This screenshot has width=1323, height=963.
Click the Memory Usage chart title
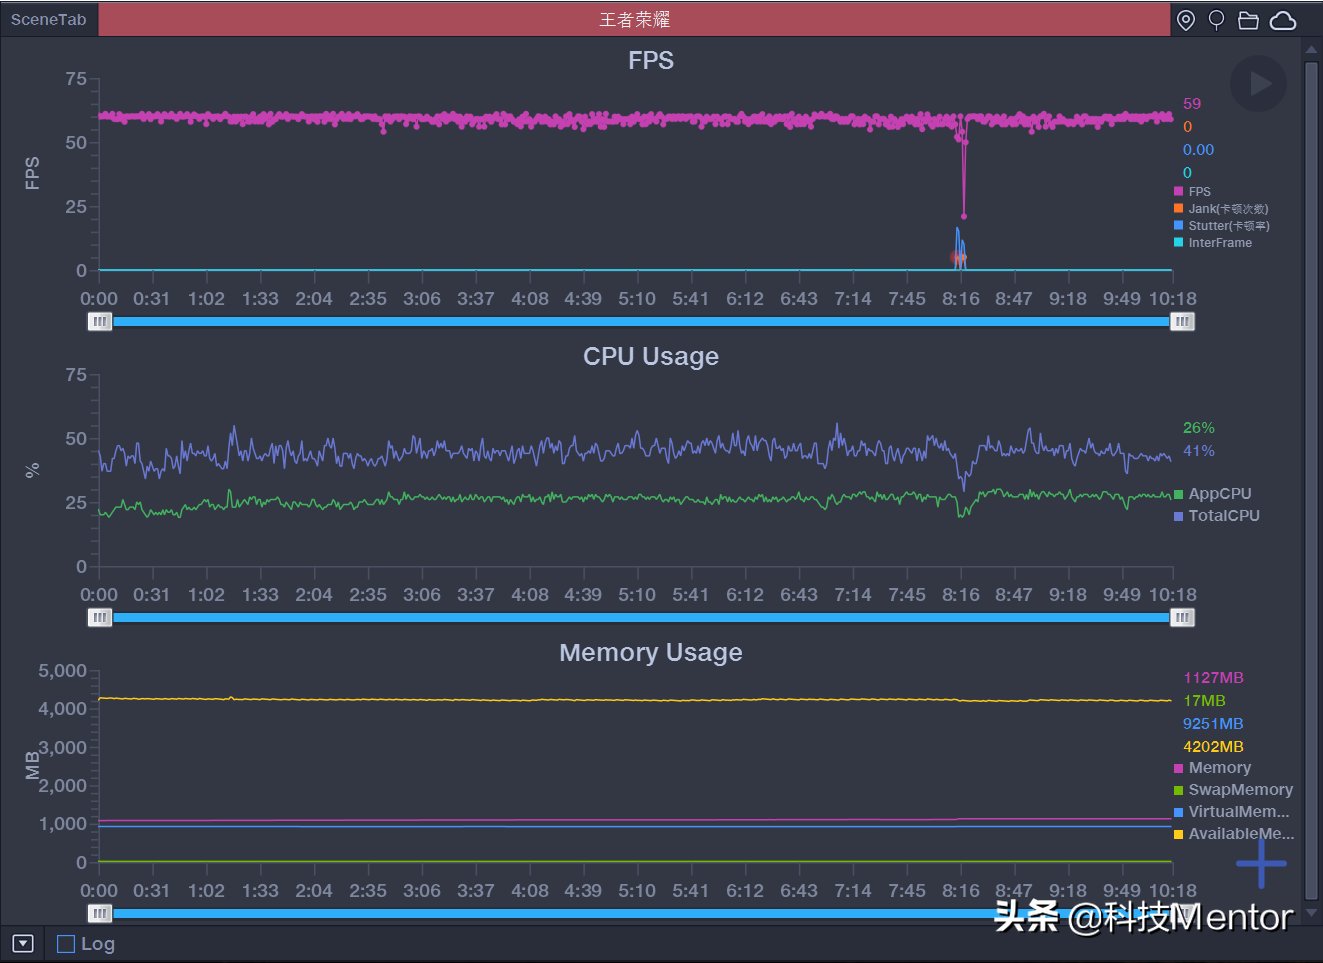[651, 652]
